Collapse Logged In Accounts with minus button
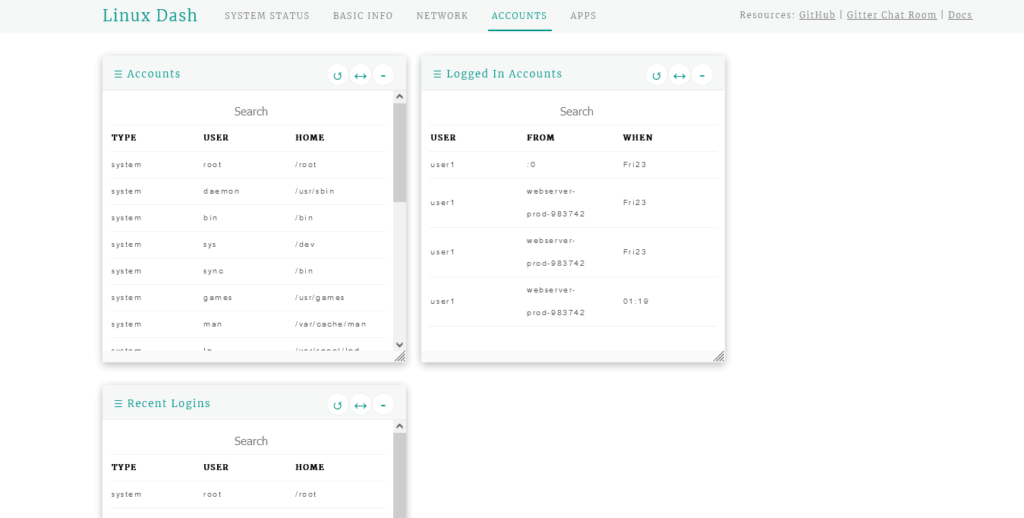 pyautogui.click(x=702, y=75)
